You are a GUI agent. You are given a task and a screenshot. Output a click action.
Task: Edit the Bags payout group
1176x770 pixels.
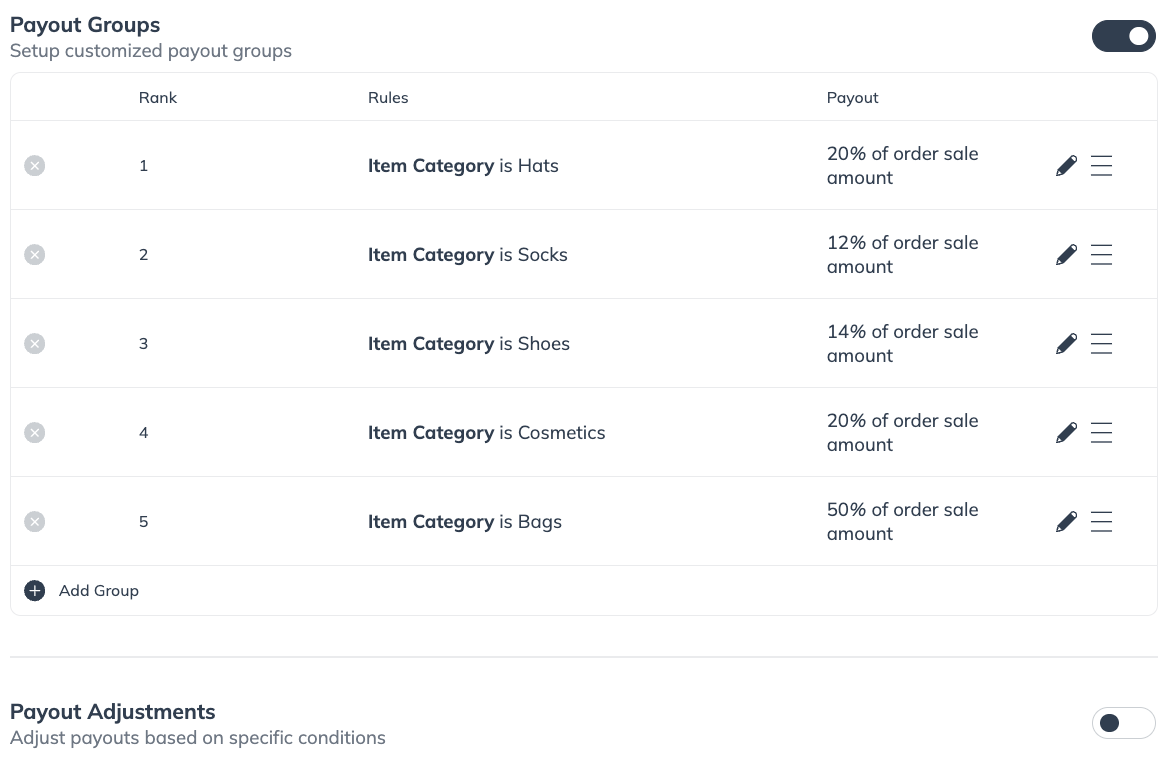point(1066,522)
